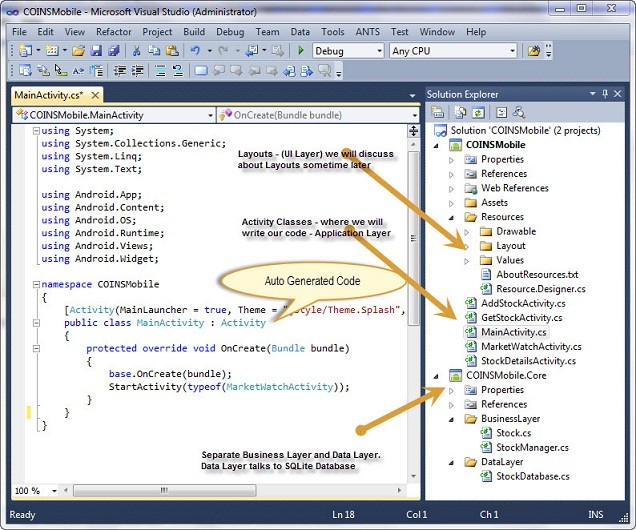Collapse the OnCreate method code block
The image size is (636, 530).
(x=36, y=348)
